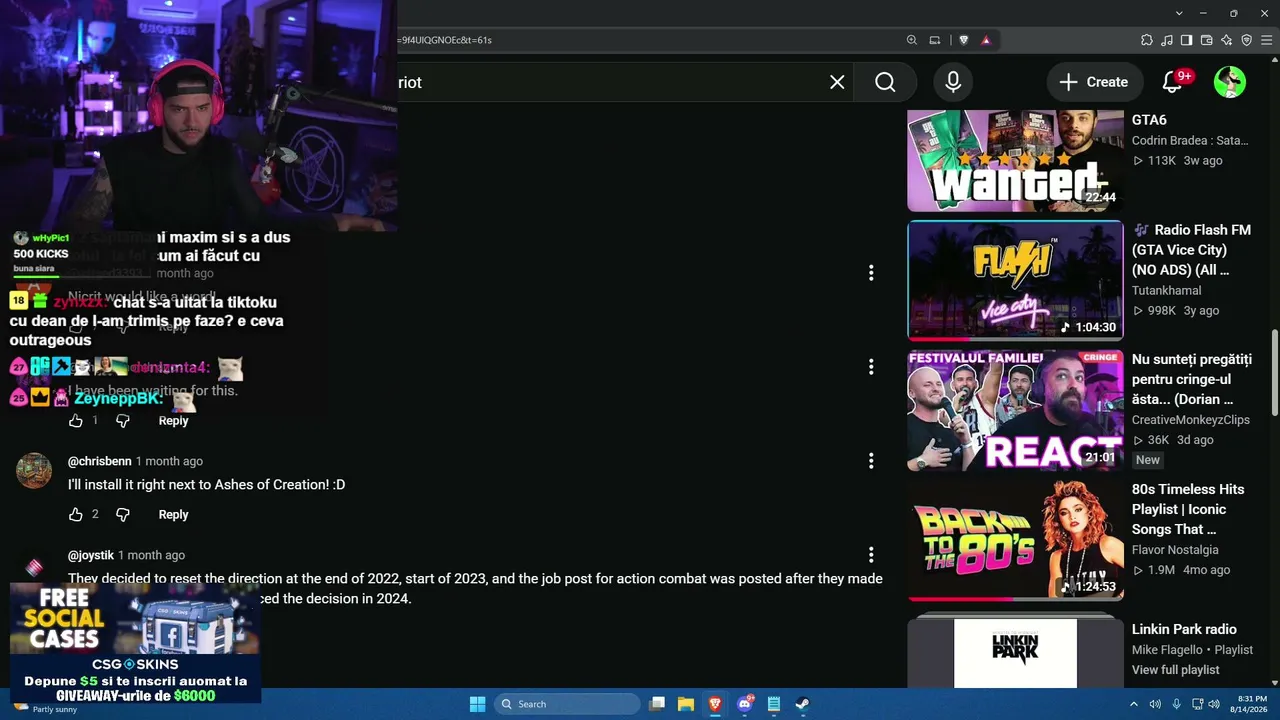
Task: Open the Tutankhamal channel name
Action: (x=1168, y=291)
